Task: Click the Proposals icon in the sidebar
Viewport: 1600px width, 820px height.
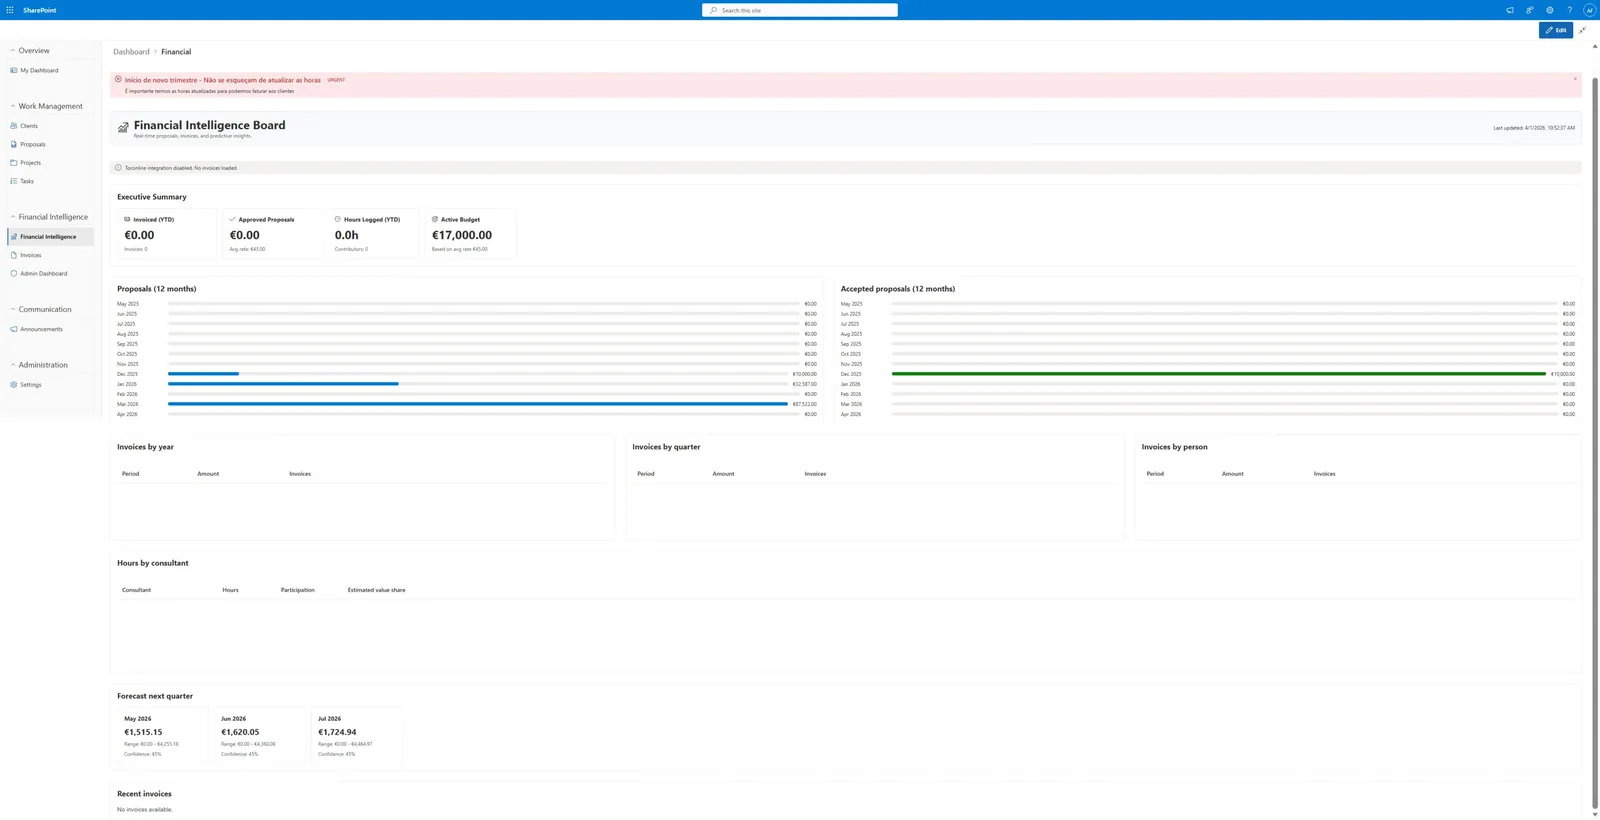Action: tap(14, 144)
